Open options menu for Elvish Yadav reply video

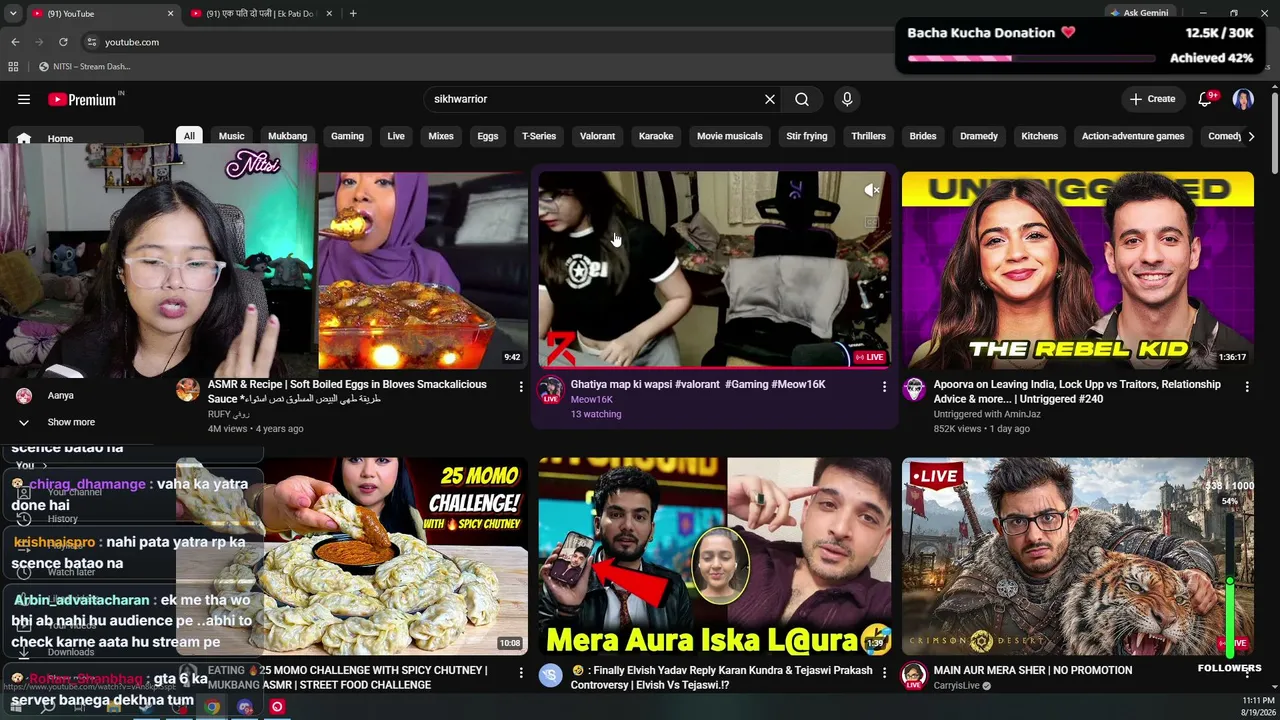click(x=884, y=673)
